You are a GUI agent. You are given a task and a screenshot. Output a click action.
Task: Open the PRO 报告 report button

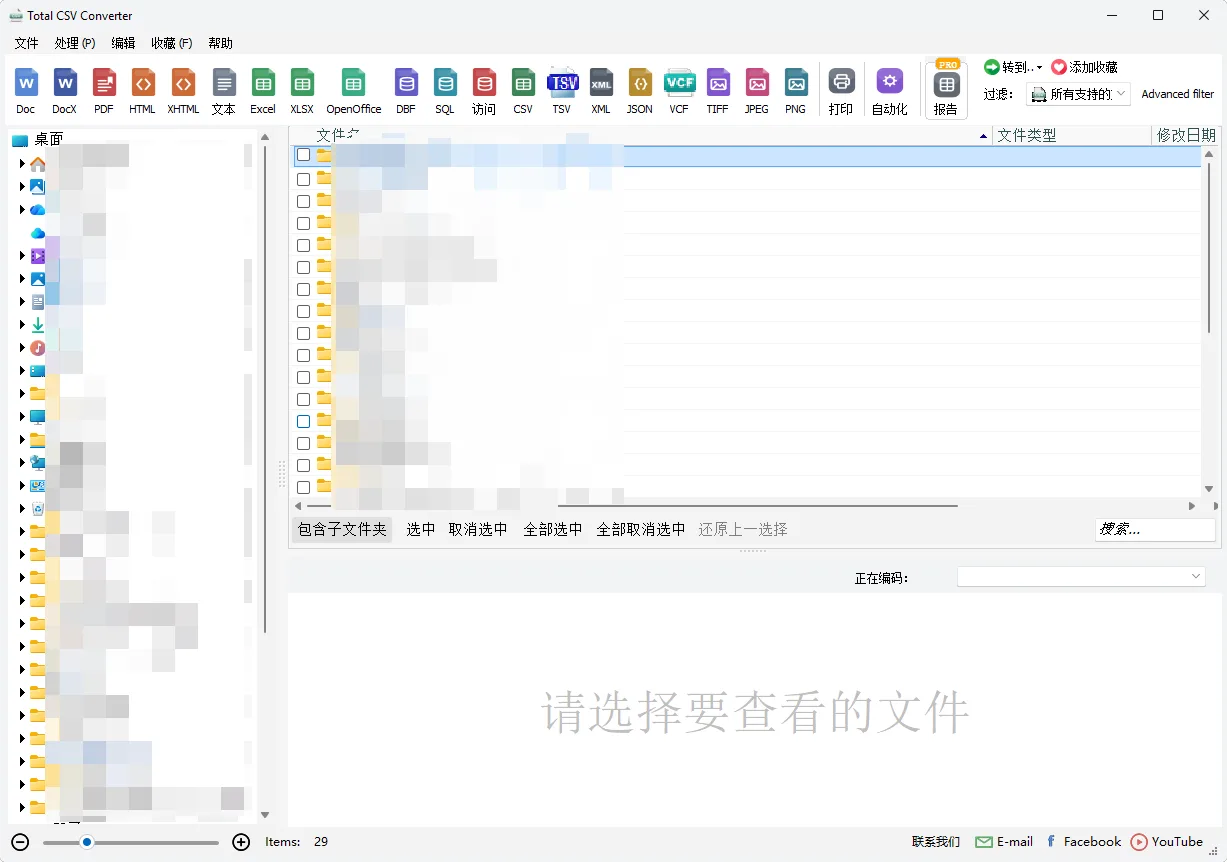946,90
